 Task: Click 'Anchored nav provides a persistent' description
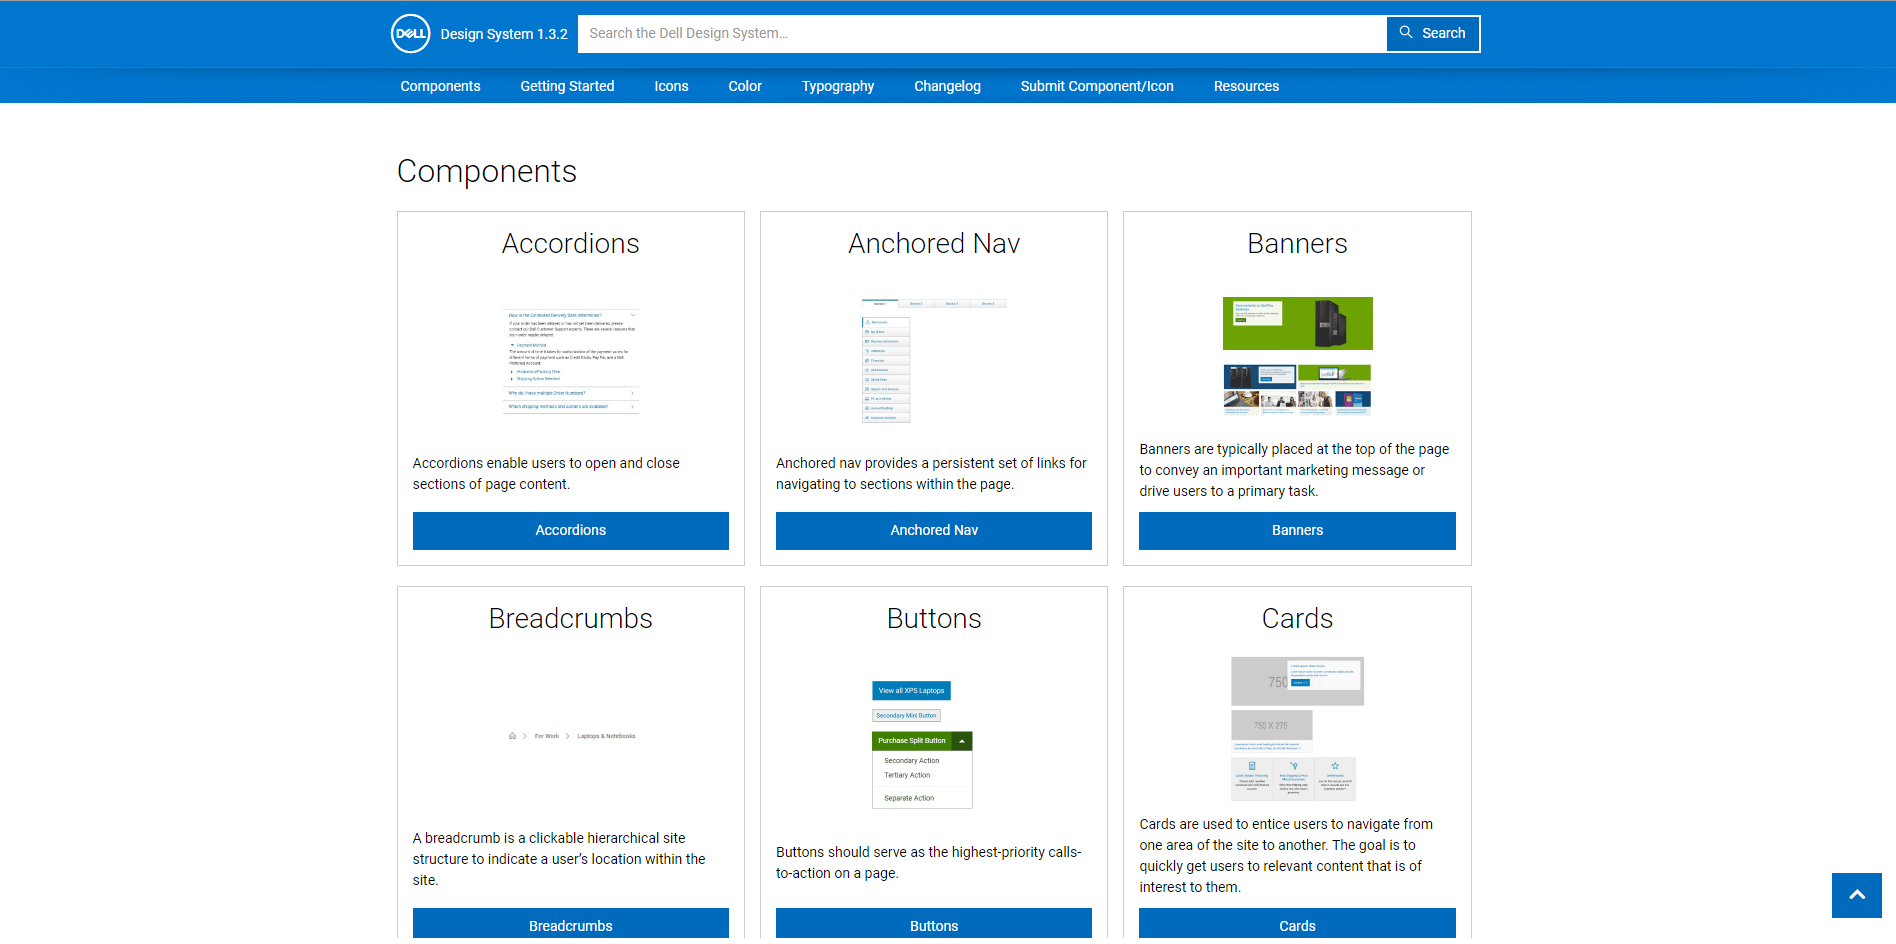tap(931, 473)
